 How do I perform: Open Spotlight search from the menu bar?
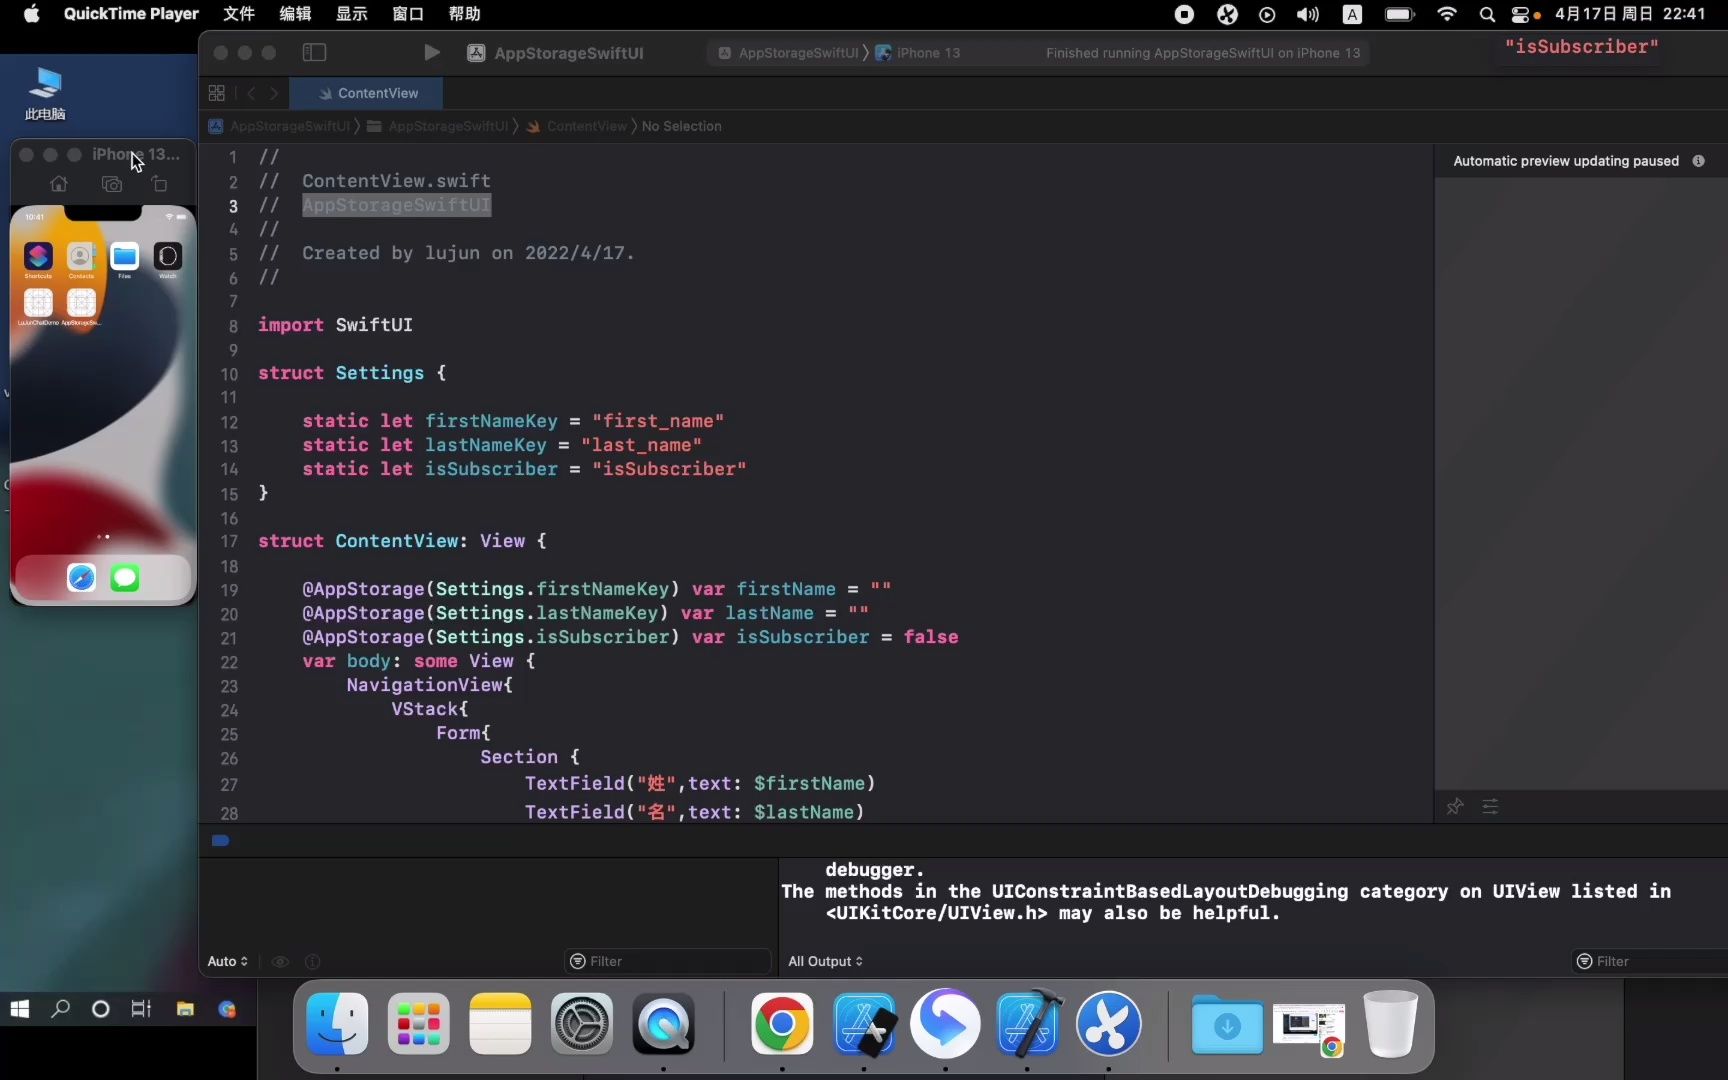point(1486,14)
